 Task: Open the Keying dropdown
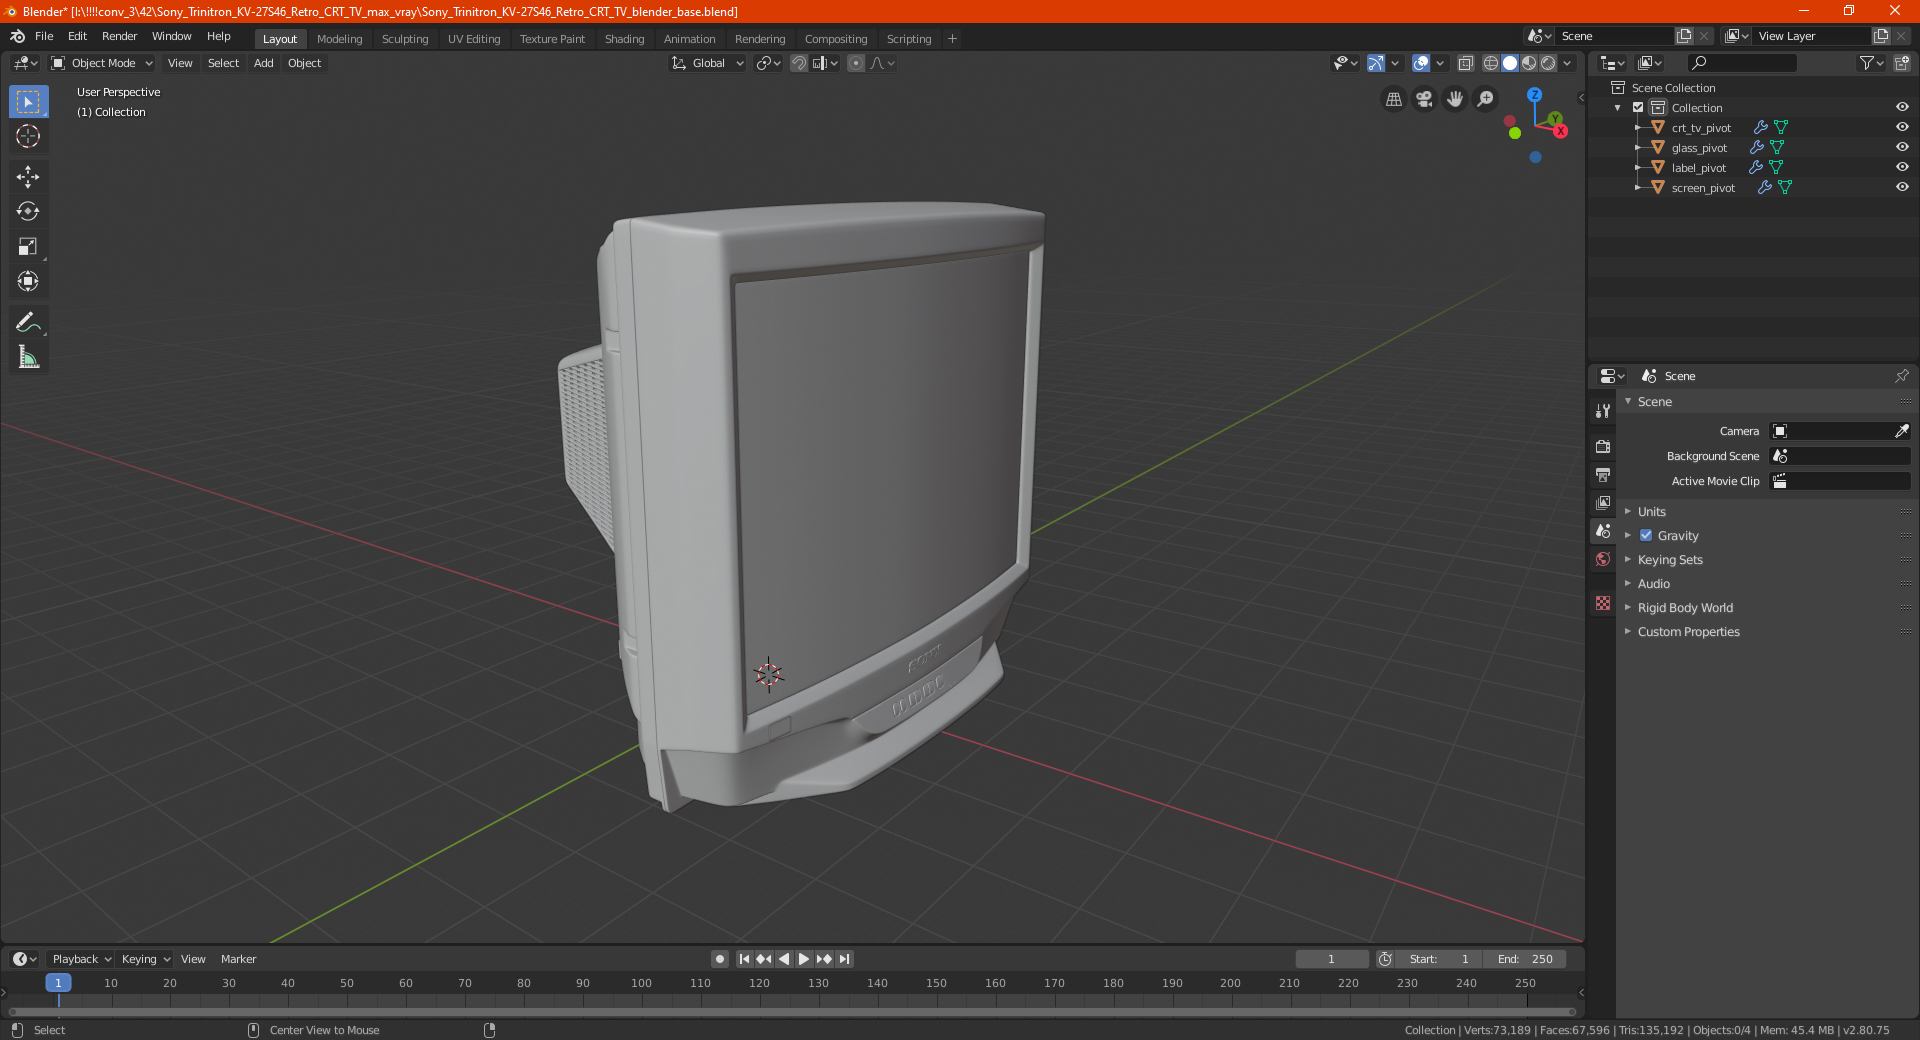coord(145,959)
